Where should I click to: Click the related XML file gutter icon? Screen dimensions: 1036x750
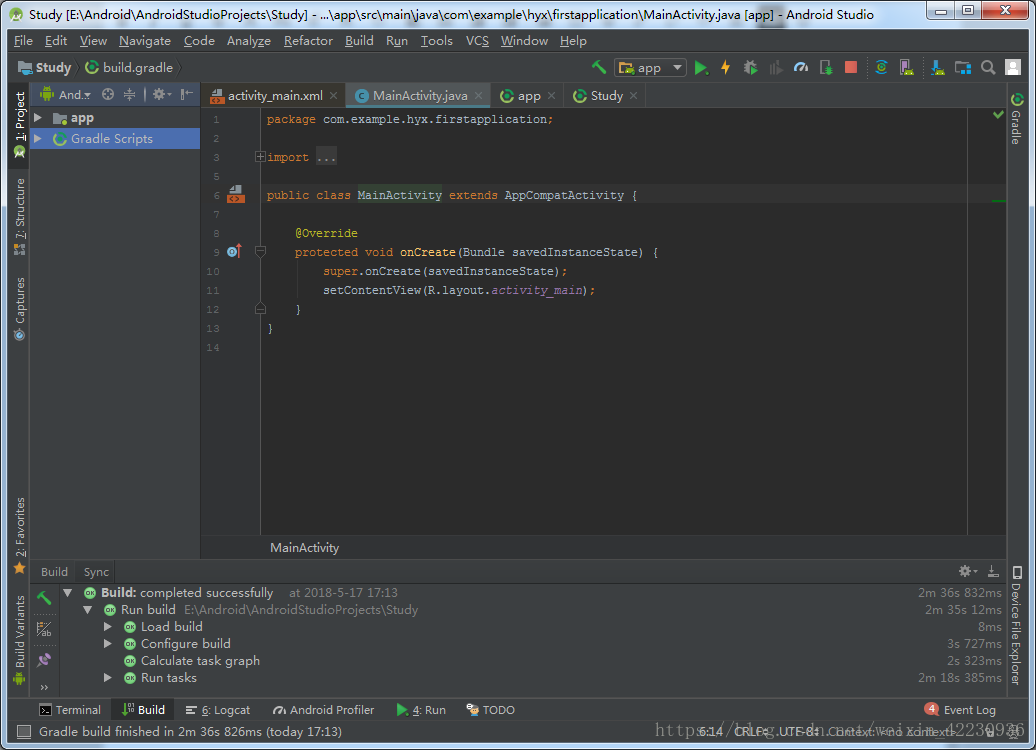pyautogui.click(x=236, y=194)
